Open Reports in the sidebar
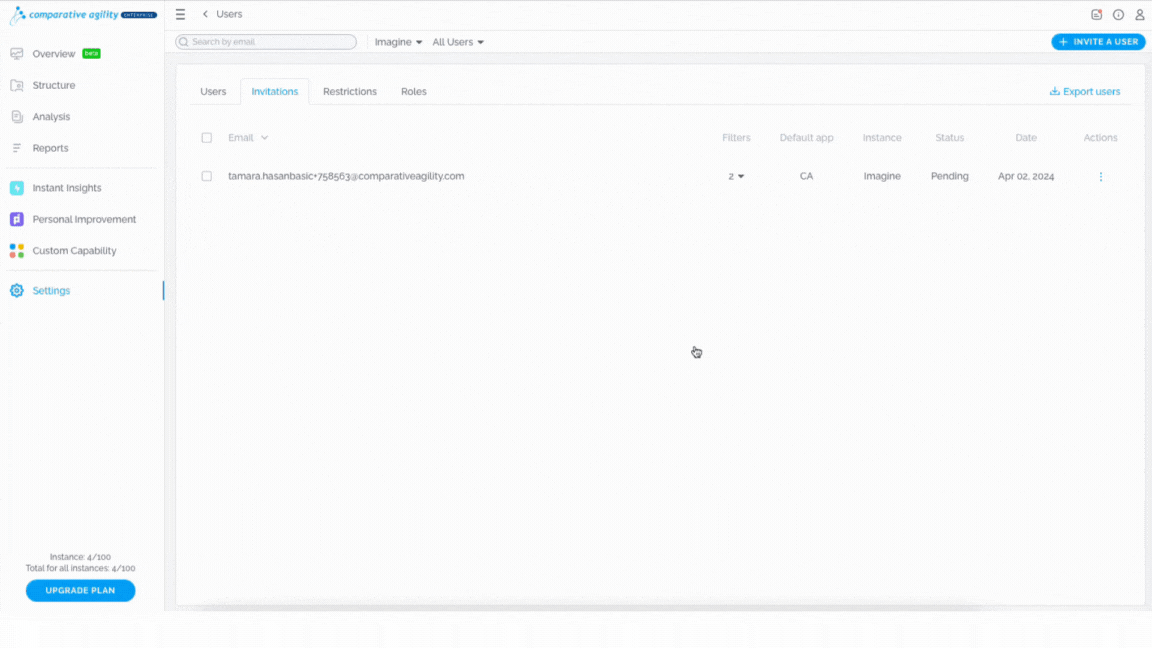The width and height of the screenshot is (1152, 648). tap(50, 148)
